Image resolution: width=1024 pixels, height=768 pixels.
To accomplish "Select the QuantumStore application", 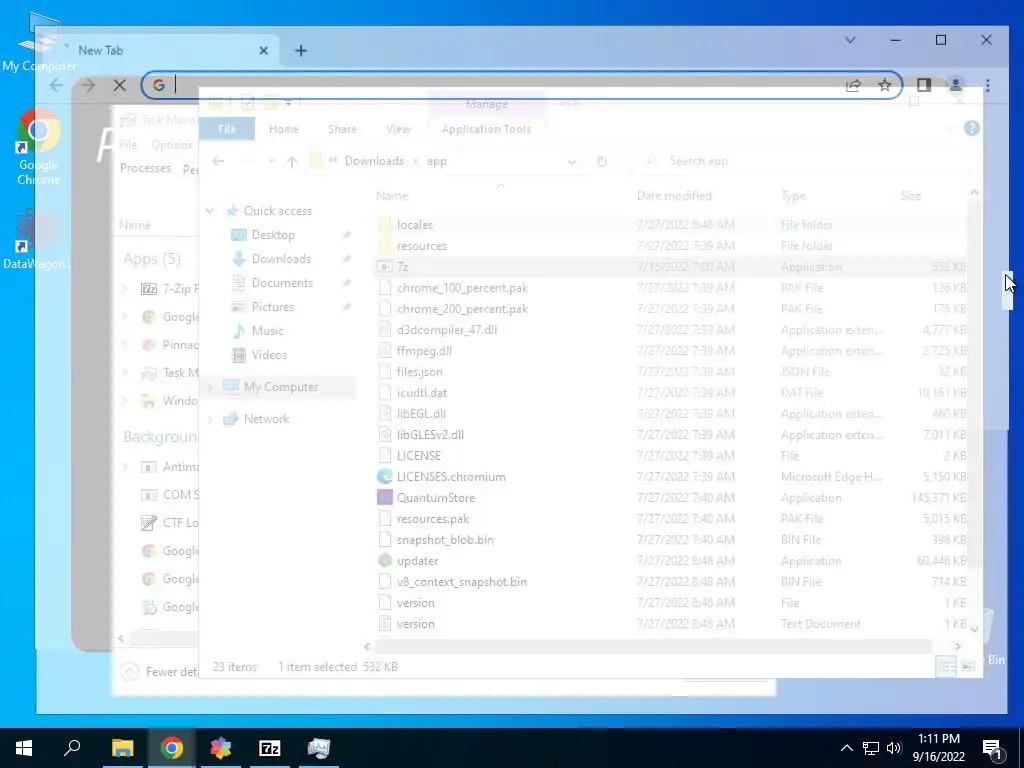I will point(436,498).
